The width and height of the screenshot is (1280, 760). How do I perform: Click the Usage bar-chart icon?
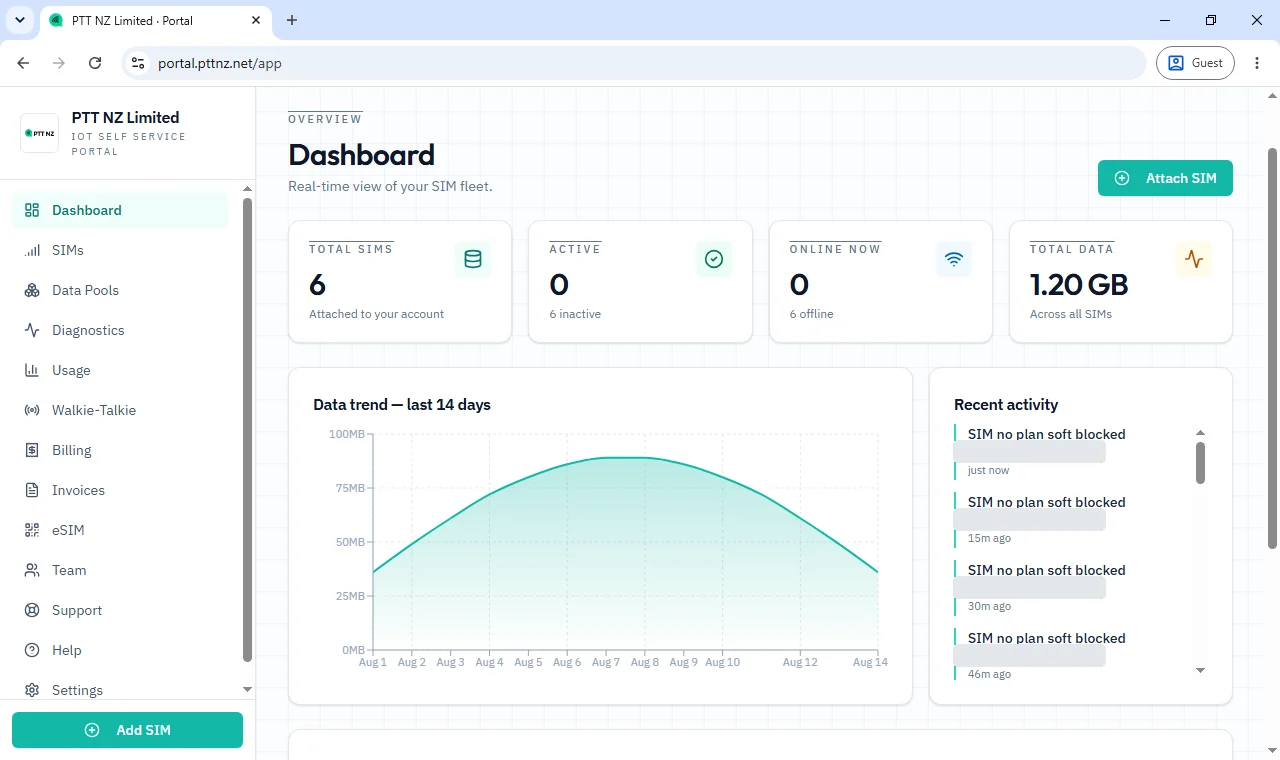tap(32, 370)
